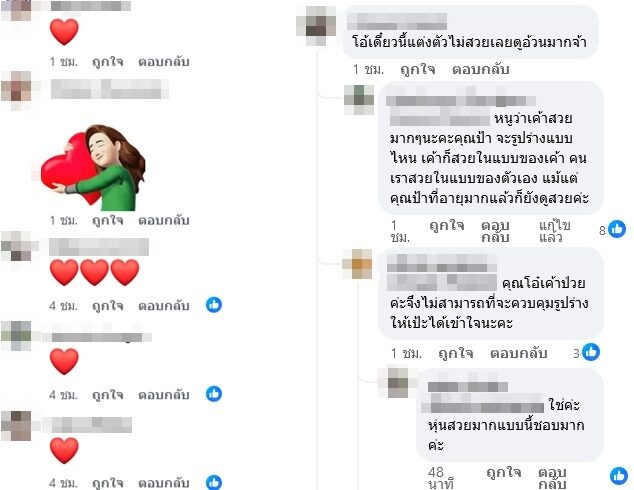634x490 pixels.
Task: Click the 1 ชม. timestamp under the top right comment
Action: pos(368,70)
